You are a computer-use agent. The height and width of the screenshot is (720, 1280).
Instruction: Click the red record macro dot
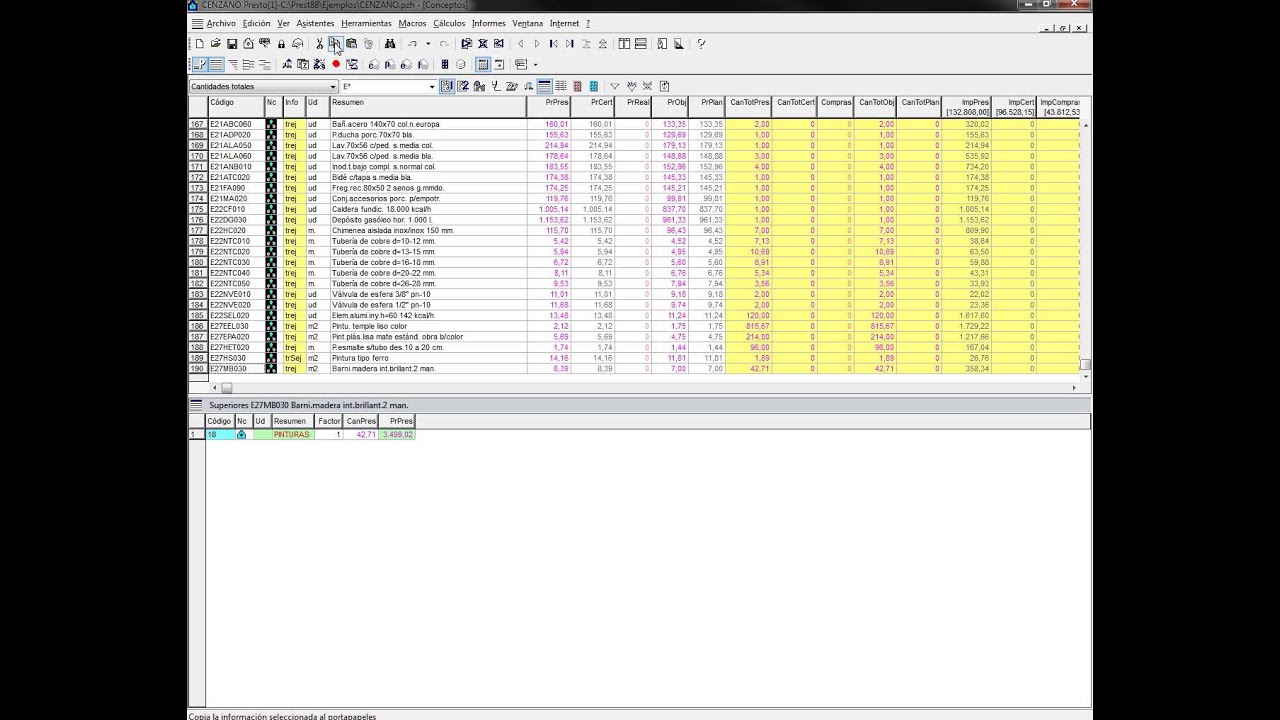pos(335,64)
